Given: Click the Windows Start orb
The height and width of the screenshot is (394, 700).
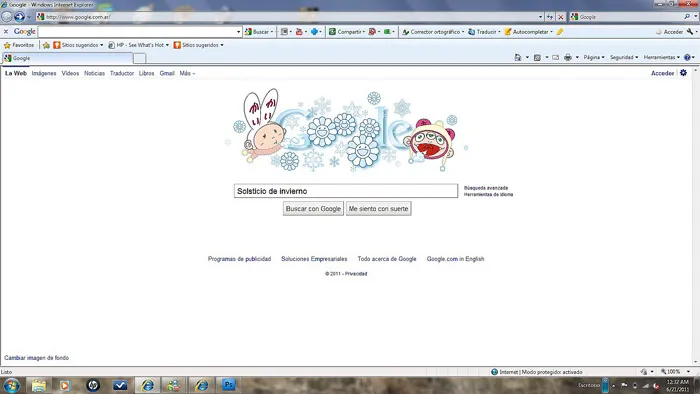Looking at the screenshot, I should point(11,385).
